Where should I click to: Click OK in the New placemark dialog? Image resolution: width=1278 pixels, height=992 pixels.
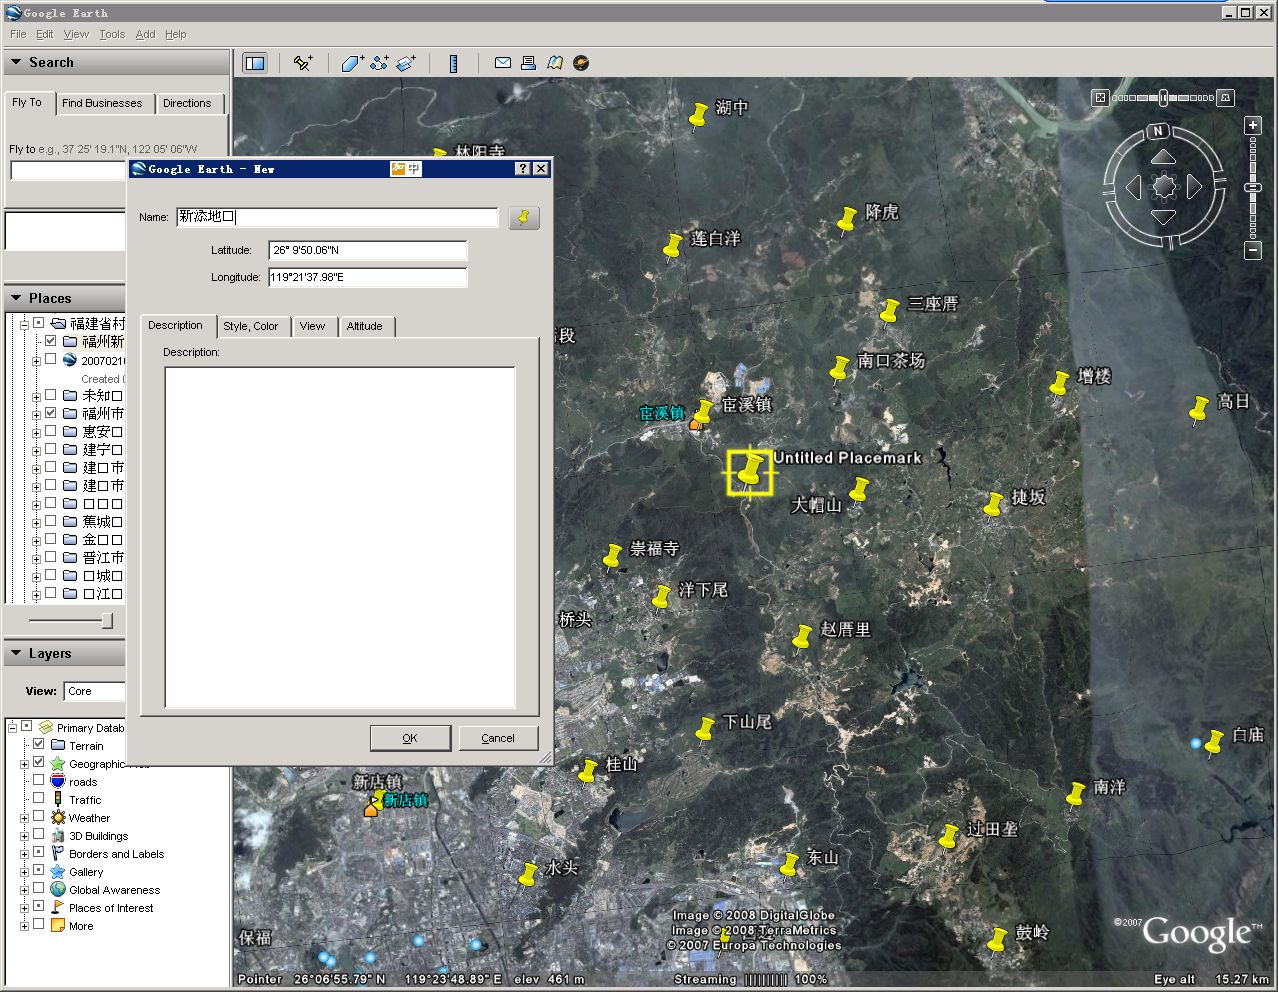(x=410, y=738)
